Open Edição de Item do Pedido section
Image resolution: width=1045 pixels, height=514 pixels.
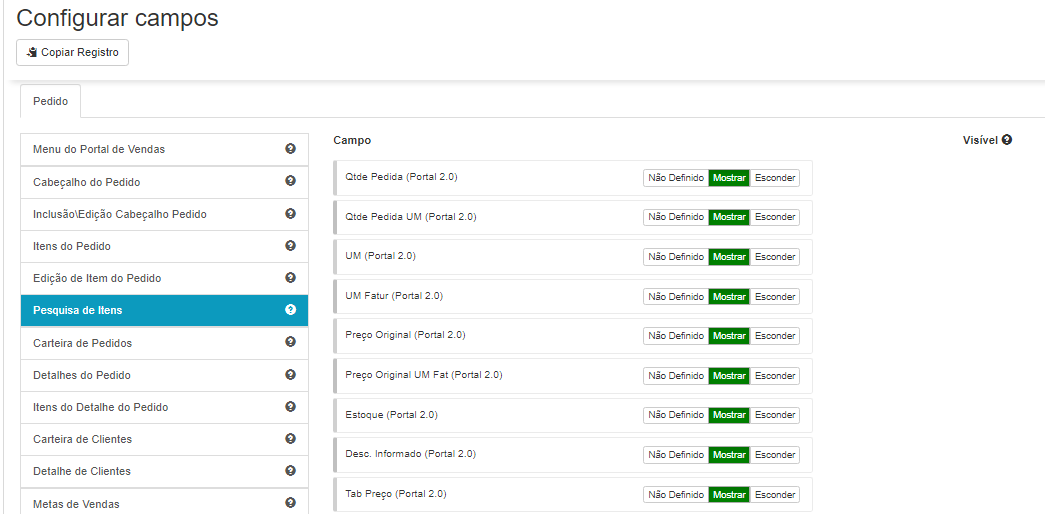pyautogui.click(x=97, y=278)
